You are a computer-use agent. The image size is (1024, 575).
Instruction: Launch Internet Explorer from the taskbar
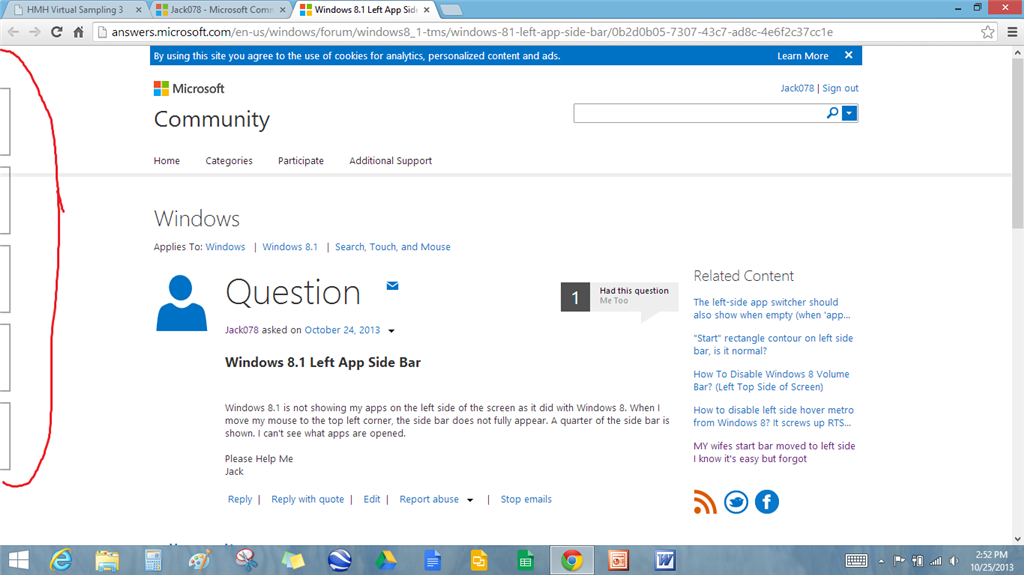pos(61,560)
